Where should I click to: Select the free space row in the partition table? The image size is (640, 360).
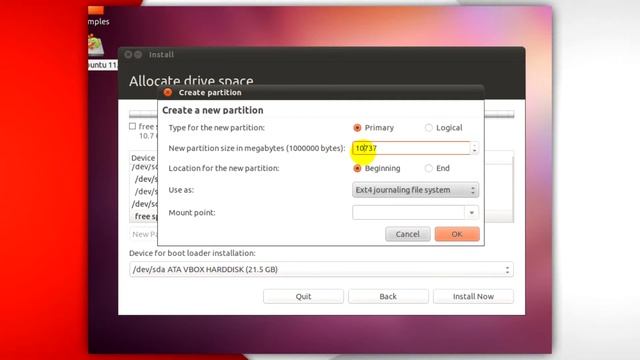click(x=145, y=216)
